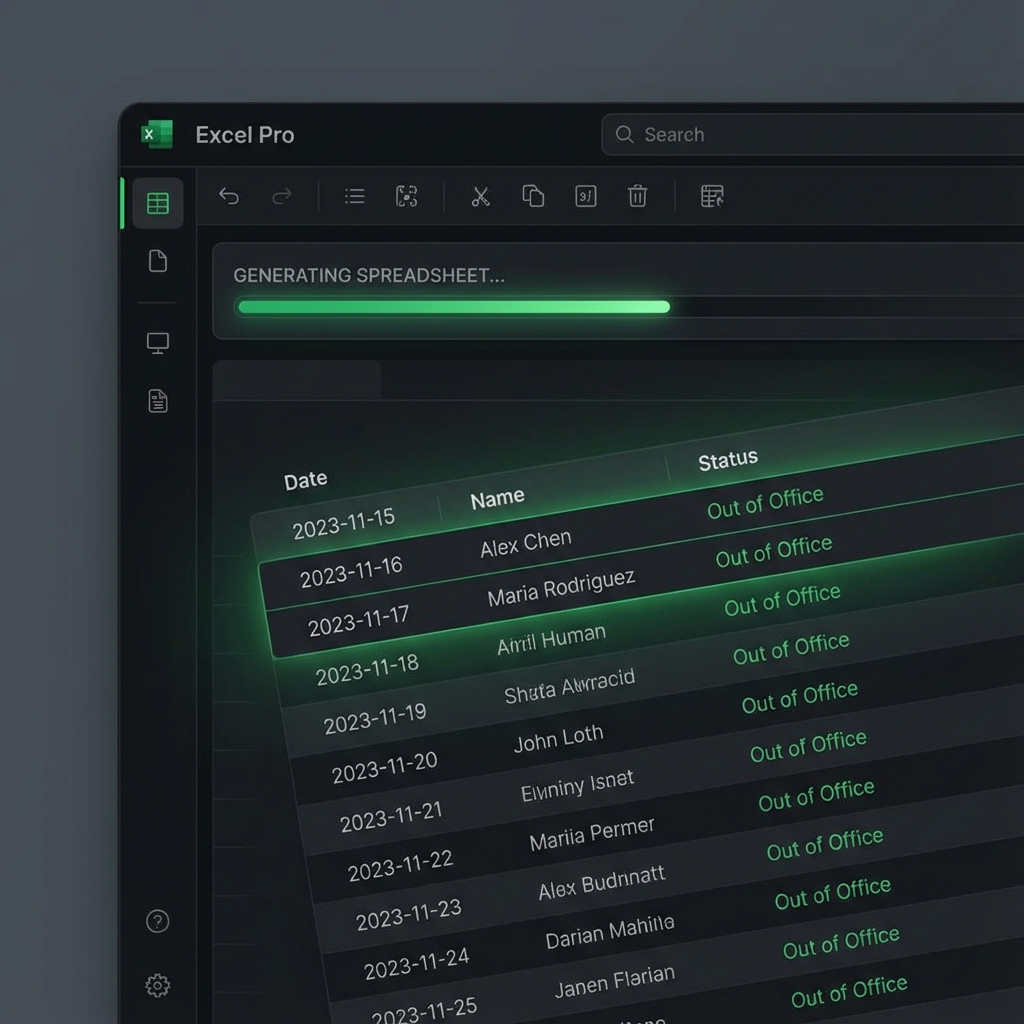Click the Copy icon in the toolbar
The width and height of the screenshot is (1024, 1024).
(x=533, y=196)
